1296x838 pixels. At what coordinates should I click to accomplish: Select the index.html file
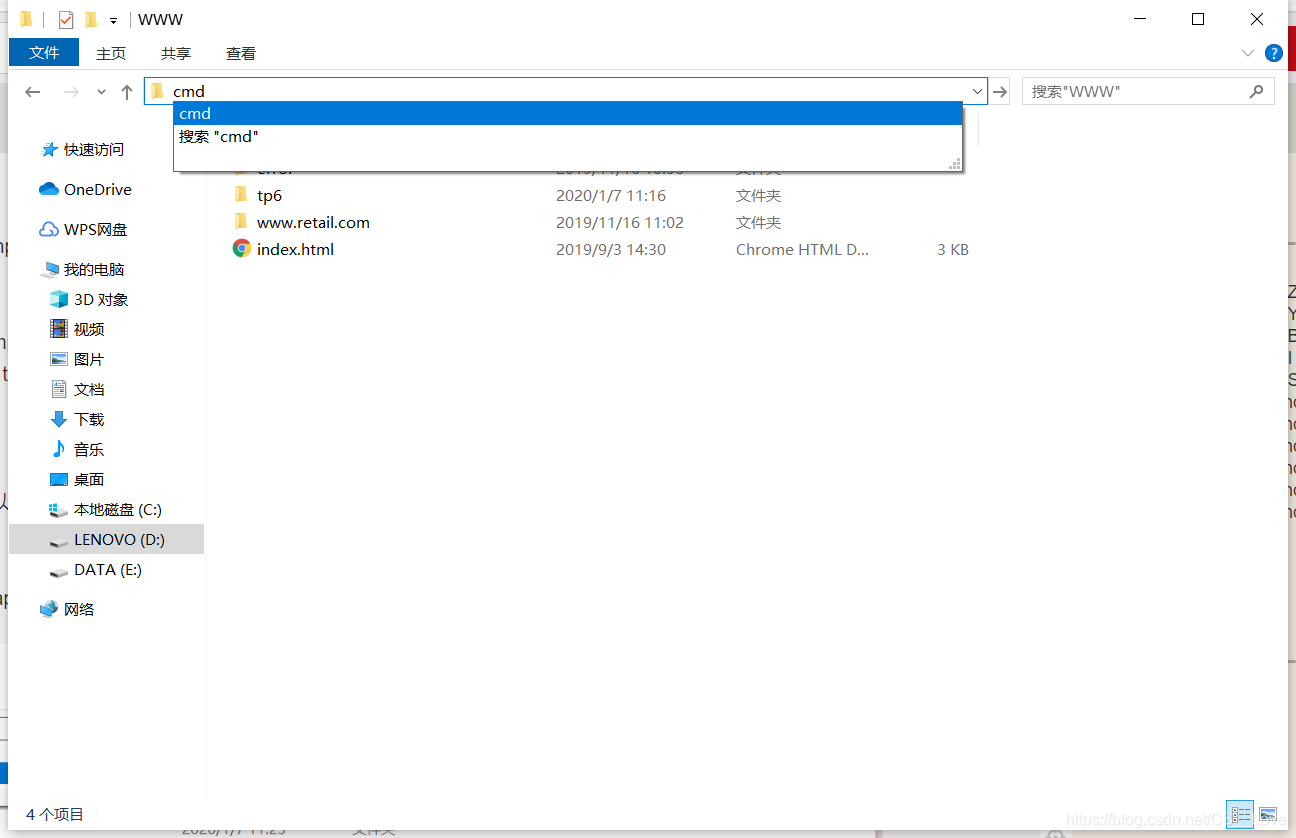[295, 250]
